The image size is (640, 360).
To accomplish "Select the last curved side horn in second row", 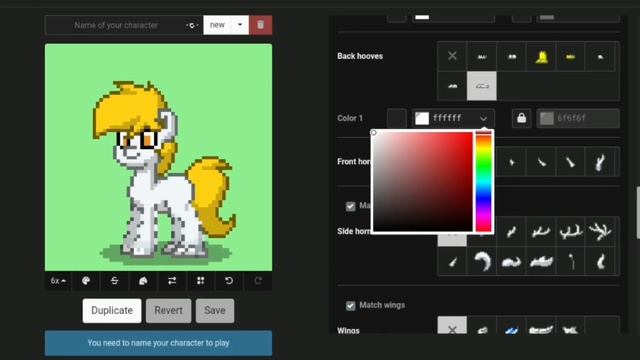I will pos(600,262).
